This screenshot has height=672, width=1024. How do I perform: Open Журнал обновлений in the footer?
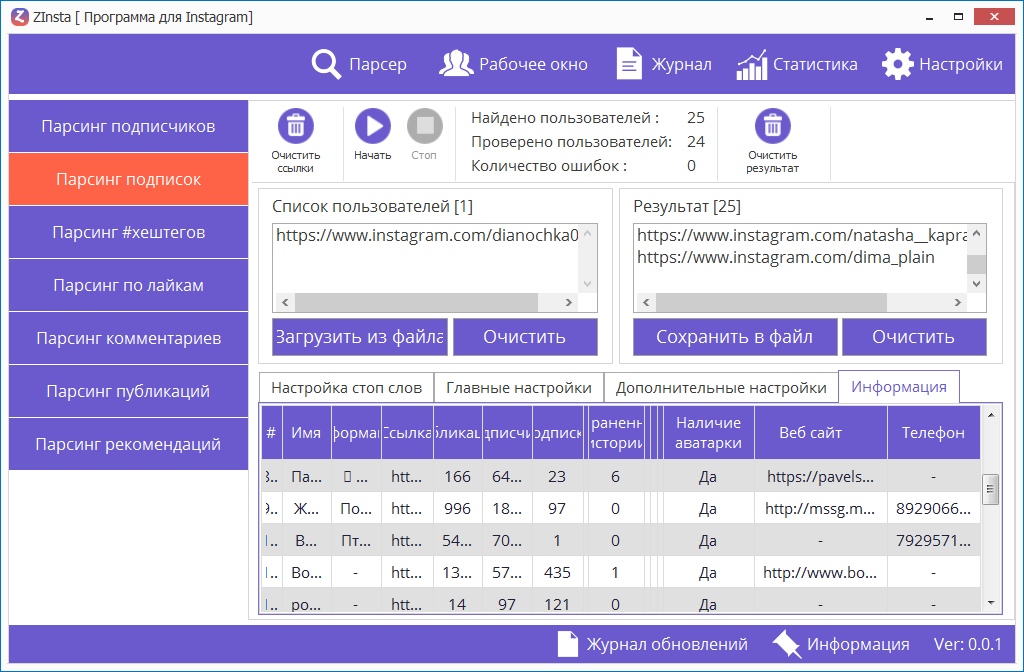pyautogui.click(x=568, y=644)
